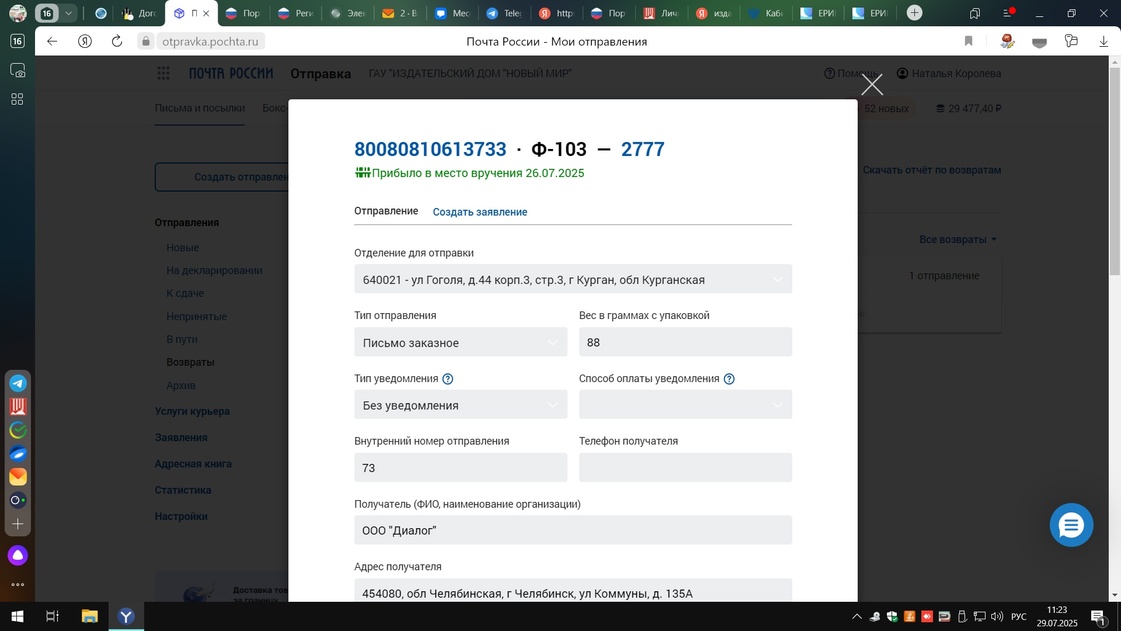Open Все возвраты filter dropdown
Screen dimensions: 1121x631
[957, 239]
